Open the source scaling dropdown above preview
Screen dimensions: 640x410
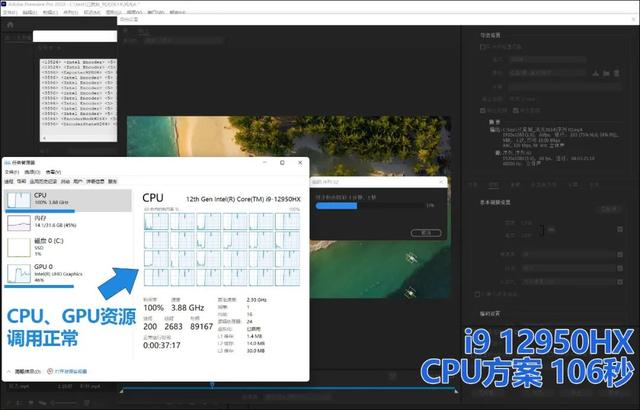tap(183, 40)
